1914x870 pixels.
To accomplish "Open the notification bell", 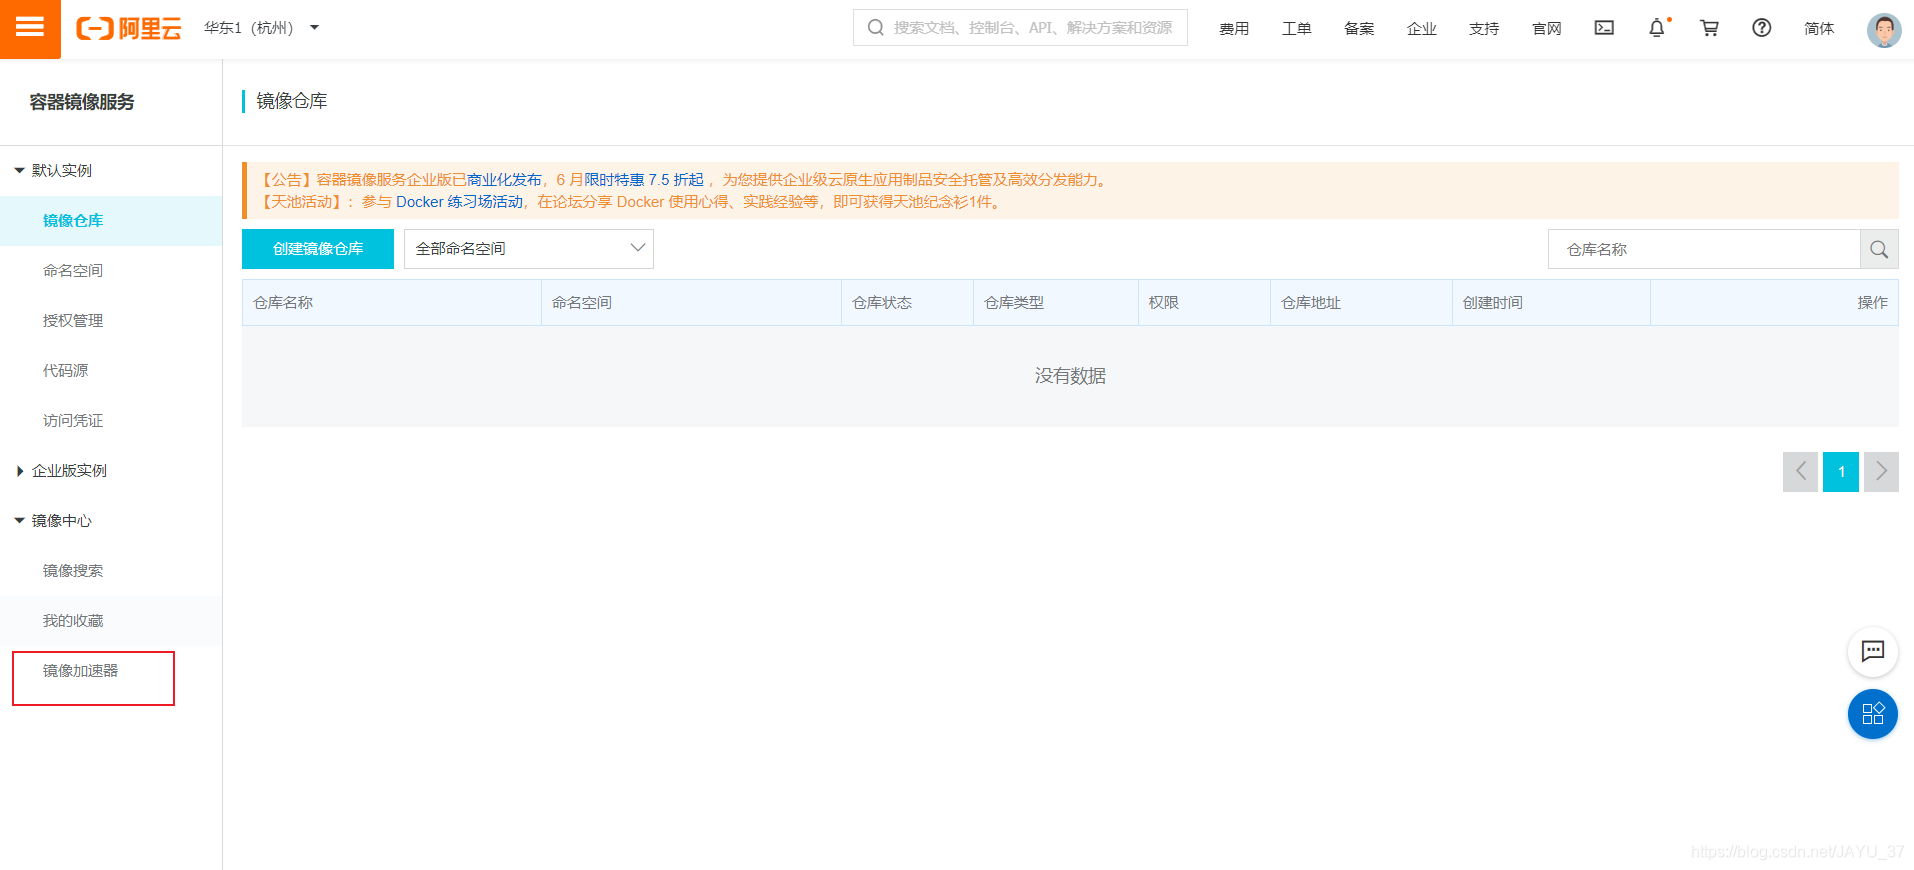I will [x=1657, y=28].
